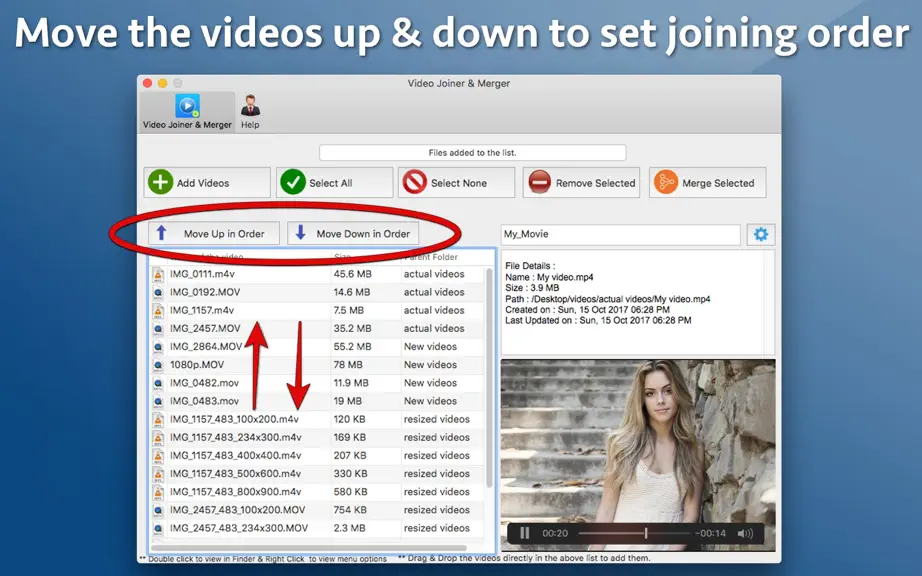Screen dimensions: 922x576
Task: Click the Select All button label
Action: 330,183
